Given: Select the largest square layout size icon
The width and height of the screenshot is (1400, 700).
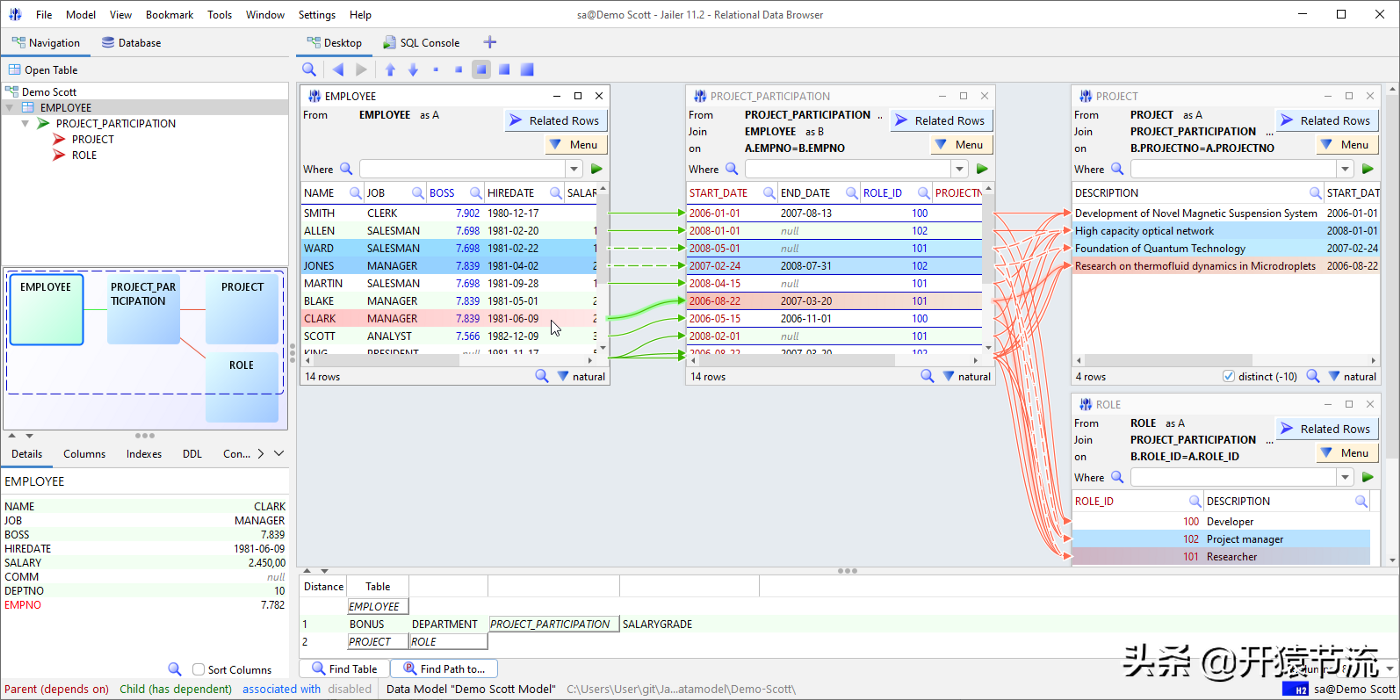Looking at the screenshot, I should pyautogui.click(x=527, y=69).
